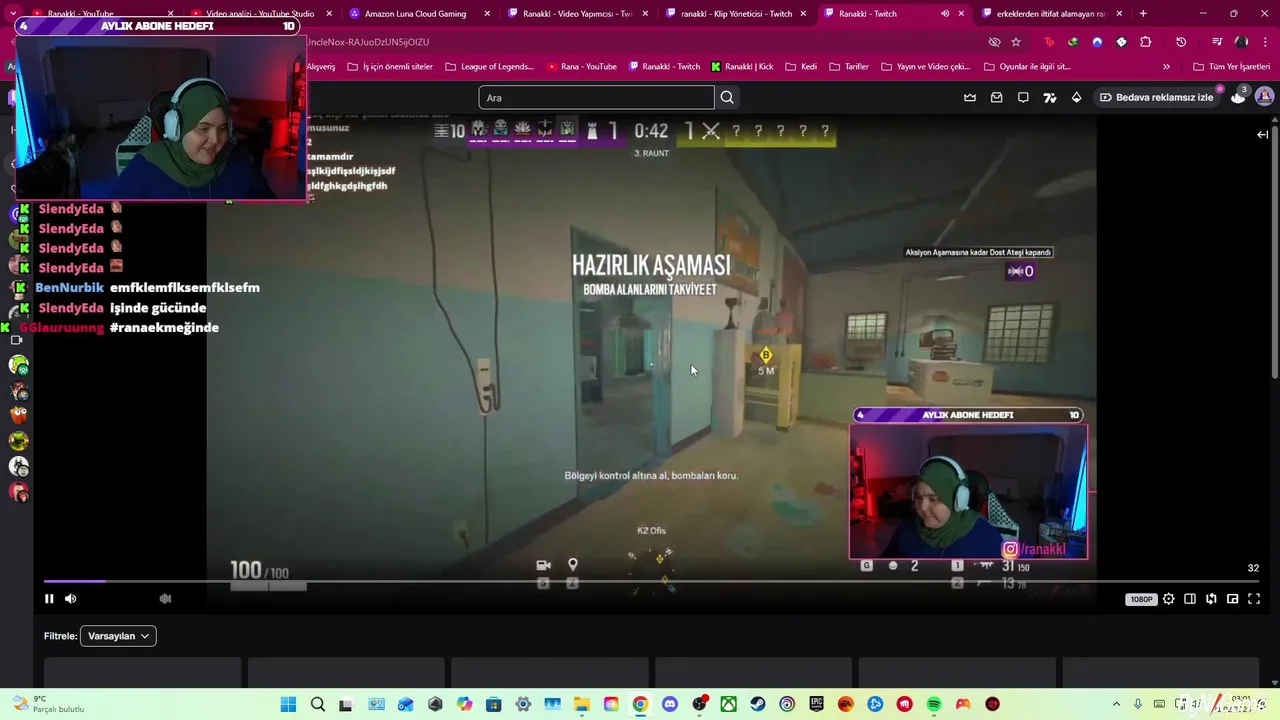Open the drops icon with badge 3
The image size is (1280, 720).
[x=1238, y=96]
